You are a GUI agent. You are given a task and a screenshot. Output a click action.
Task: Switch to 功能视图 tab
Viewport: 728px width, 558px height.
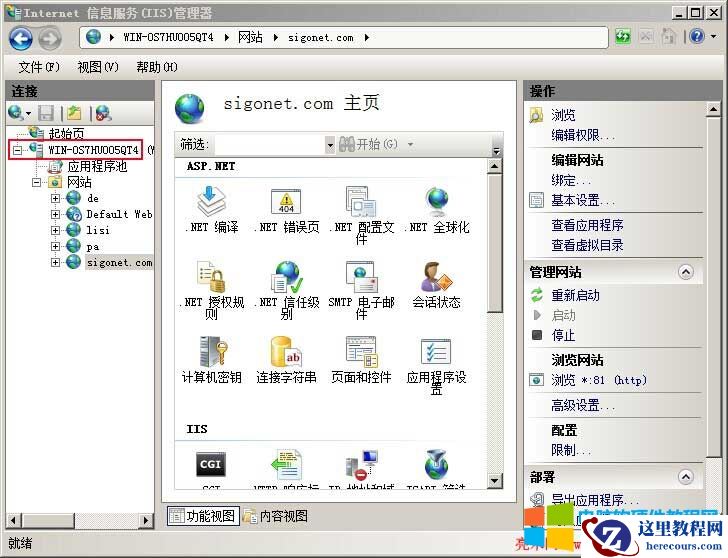(203, 516)
